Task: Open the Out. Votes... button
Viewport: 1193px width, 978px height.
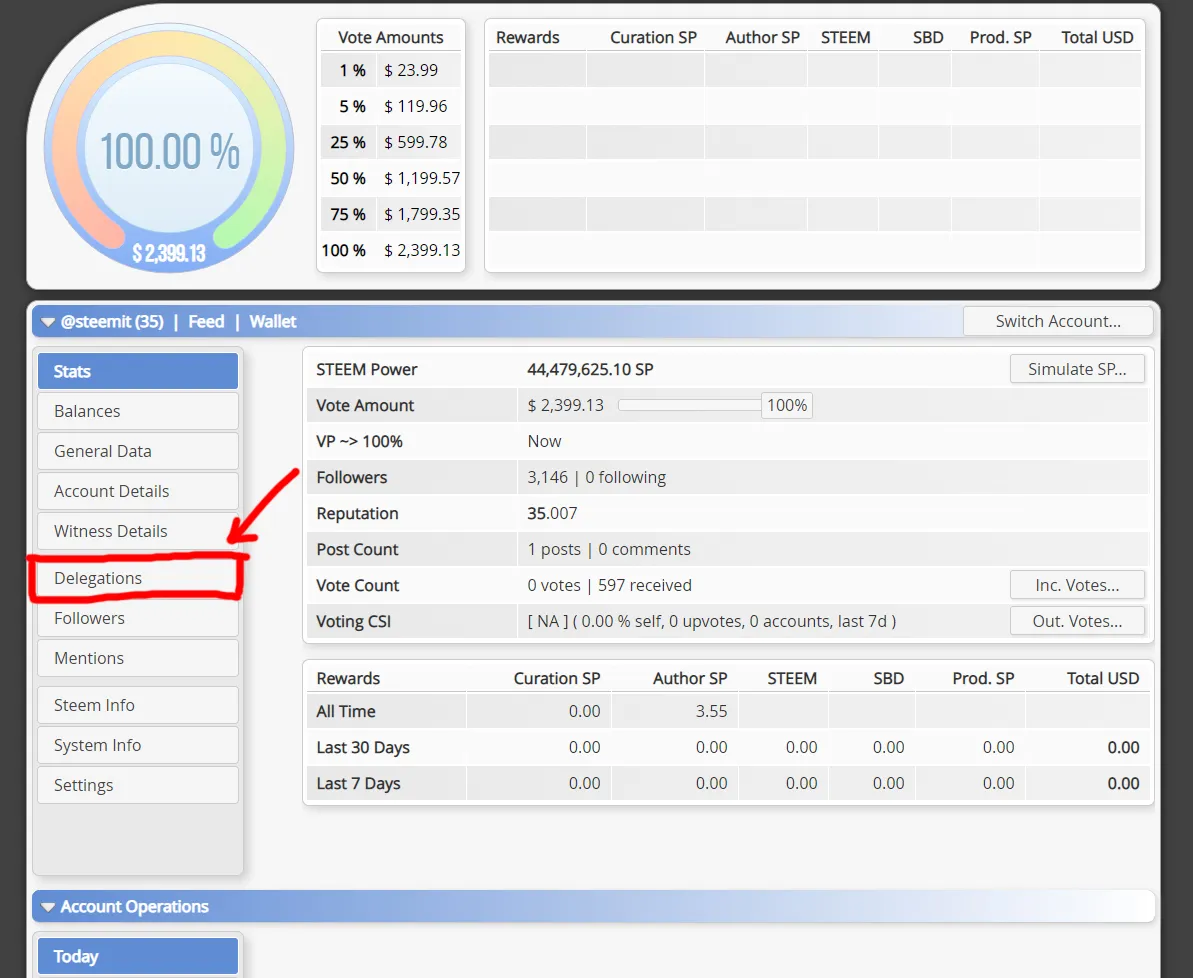Action: [1077, 621]
